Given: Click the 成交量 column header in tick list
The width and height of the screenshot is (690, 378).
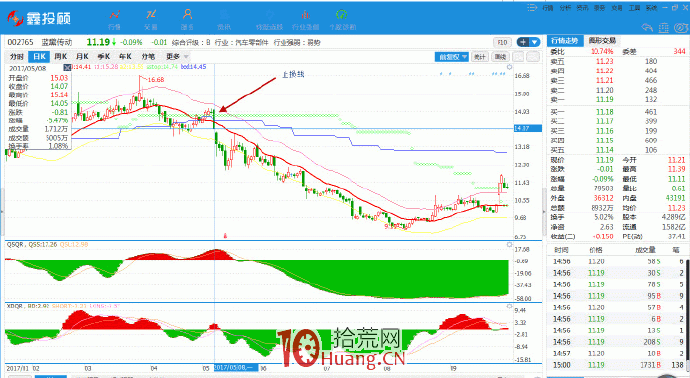Looking at the screenshot, I should click(645, 250).
